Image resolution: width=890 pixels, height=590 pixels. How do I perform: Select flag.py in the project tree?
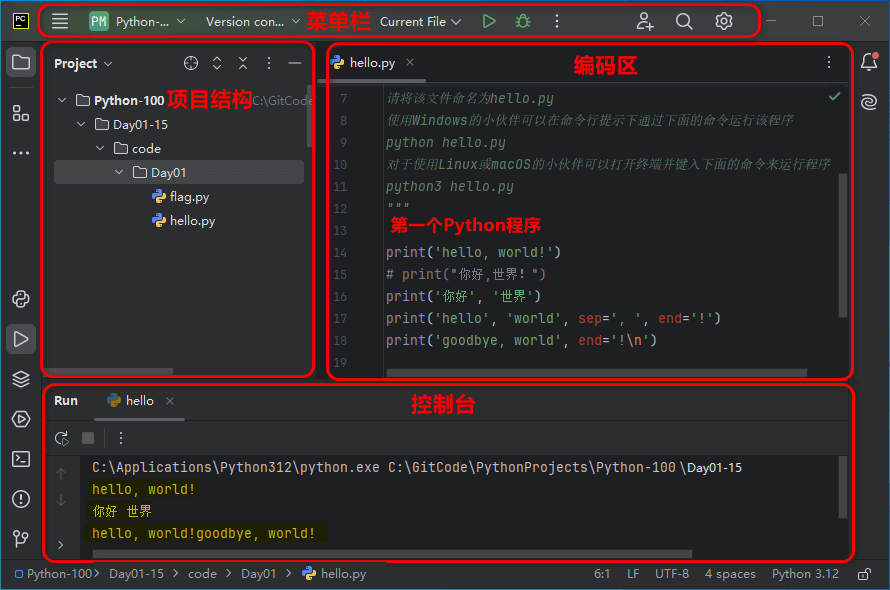point(189,197)
